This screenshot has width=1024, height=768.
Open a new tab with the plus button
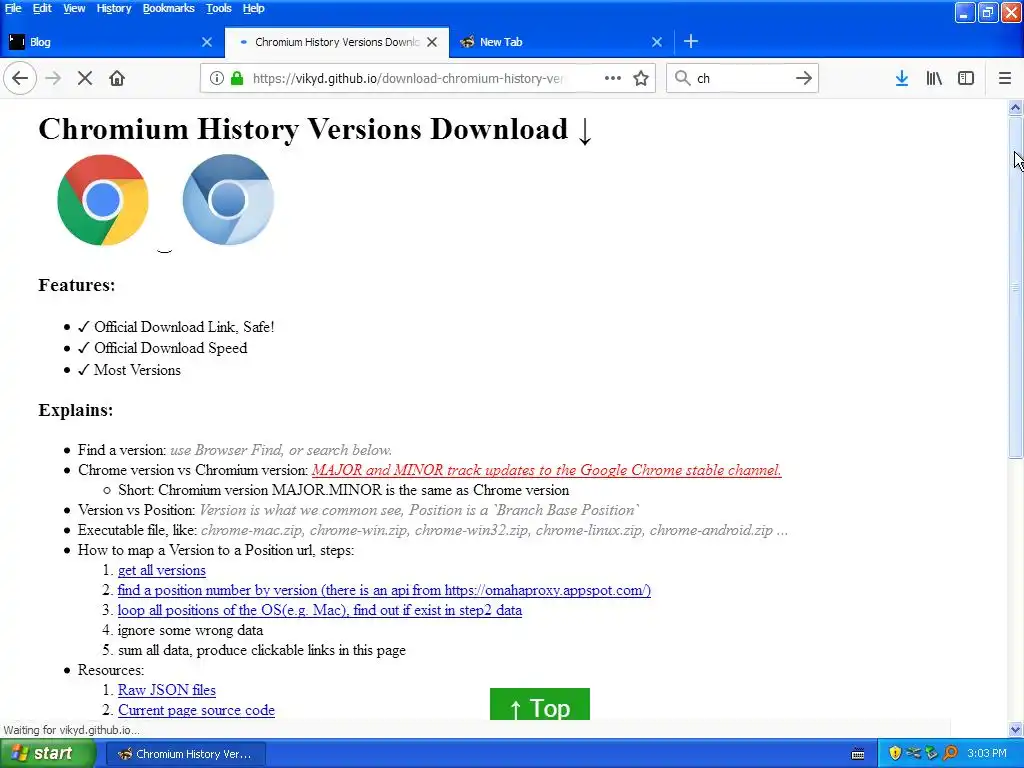tap(691, 42)
